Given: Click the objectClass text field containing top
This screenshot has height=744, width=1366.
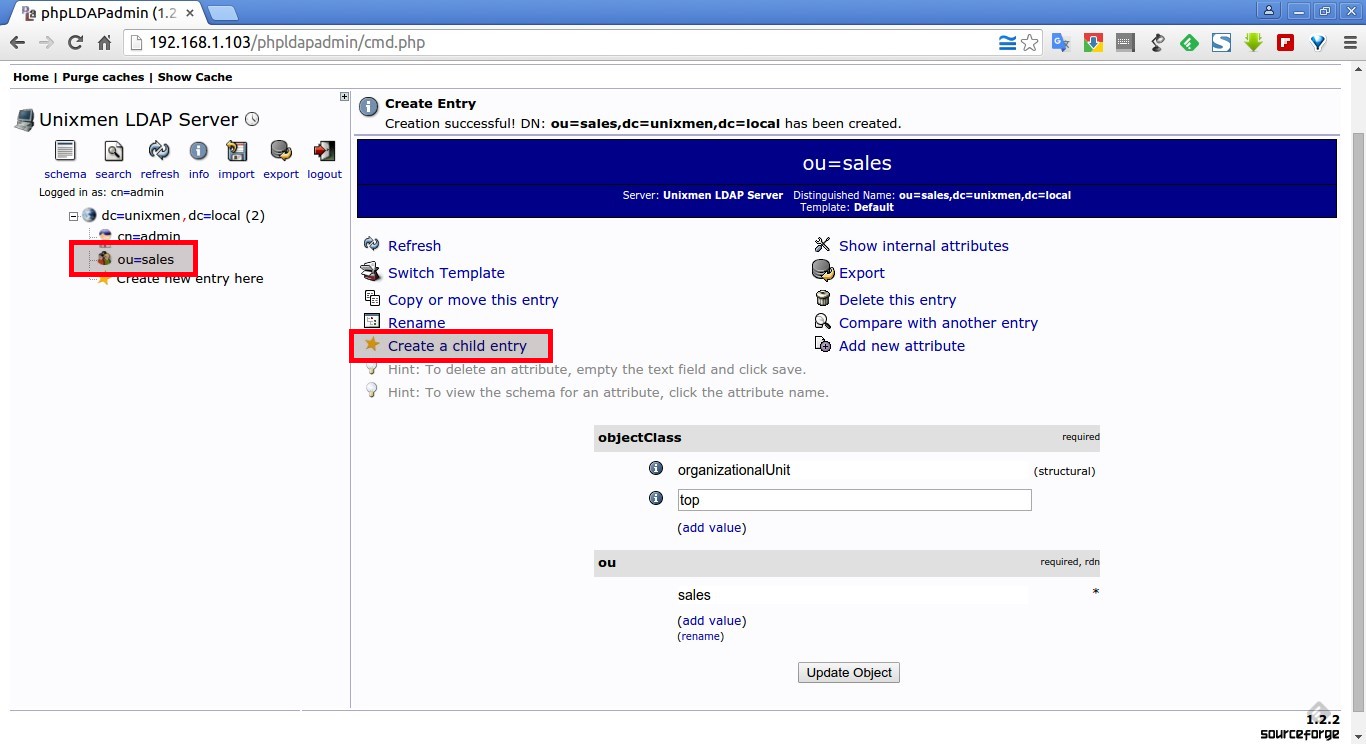Looking at the screenshot, I should 854,500.
